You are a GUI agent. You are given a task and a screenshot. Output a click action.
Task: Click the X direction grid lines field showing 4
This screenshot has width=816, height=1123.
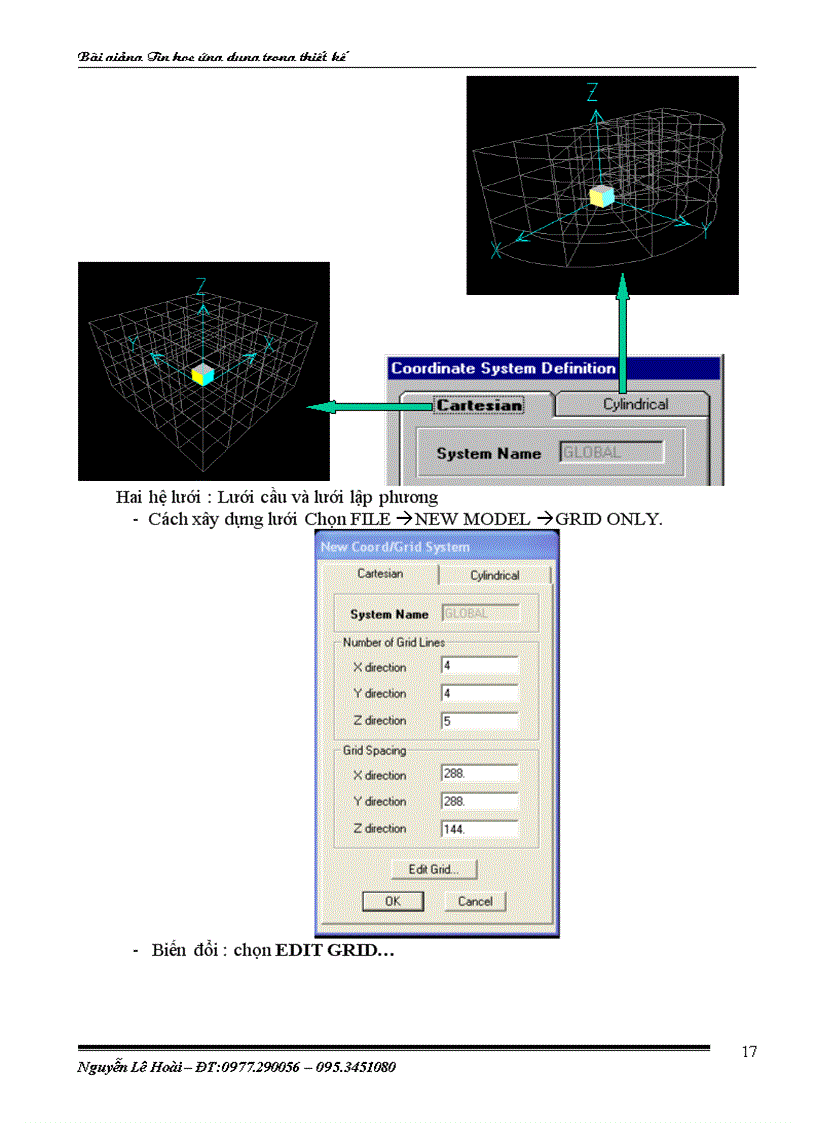click(x=480, y=667)
